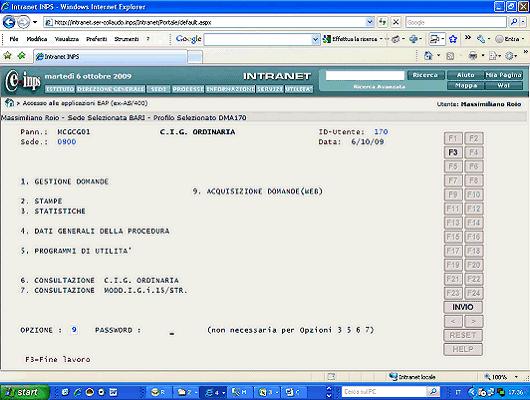Expand the IE command bar overflow chevron
Viewport: 530px width, 400px height.
coord(526,51)
